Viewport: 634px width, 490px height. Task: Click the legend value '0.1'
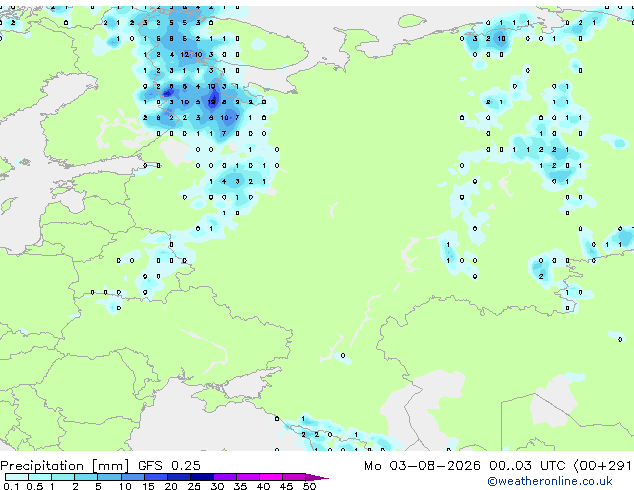pos(11,486)
